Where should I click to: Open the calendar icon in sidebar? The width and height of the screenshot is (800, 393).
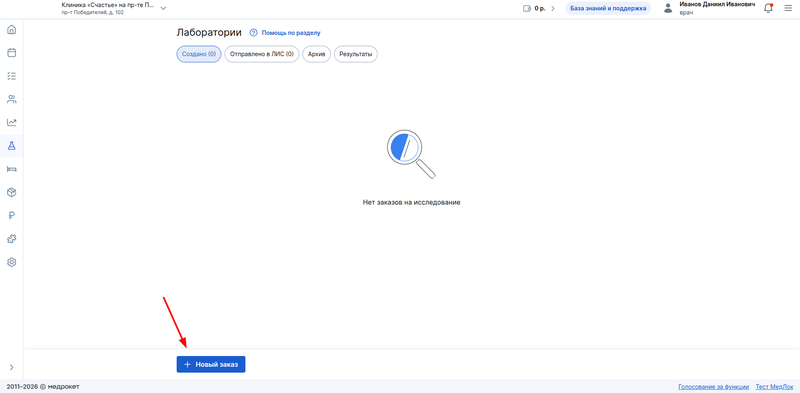11,53
